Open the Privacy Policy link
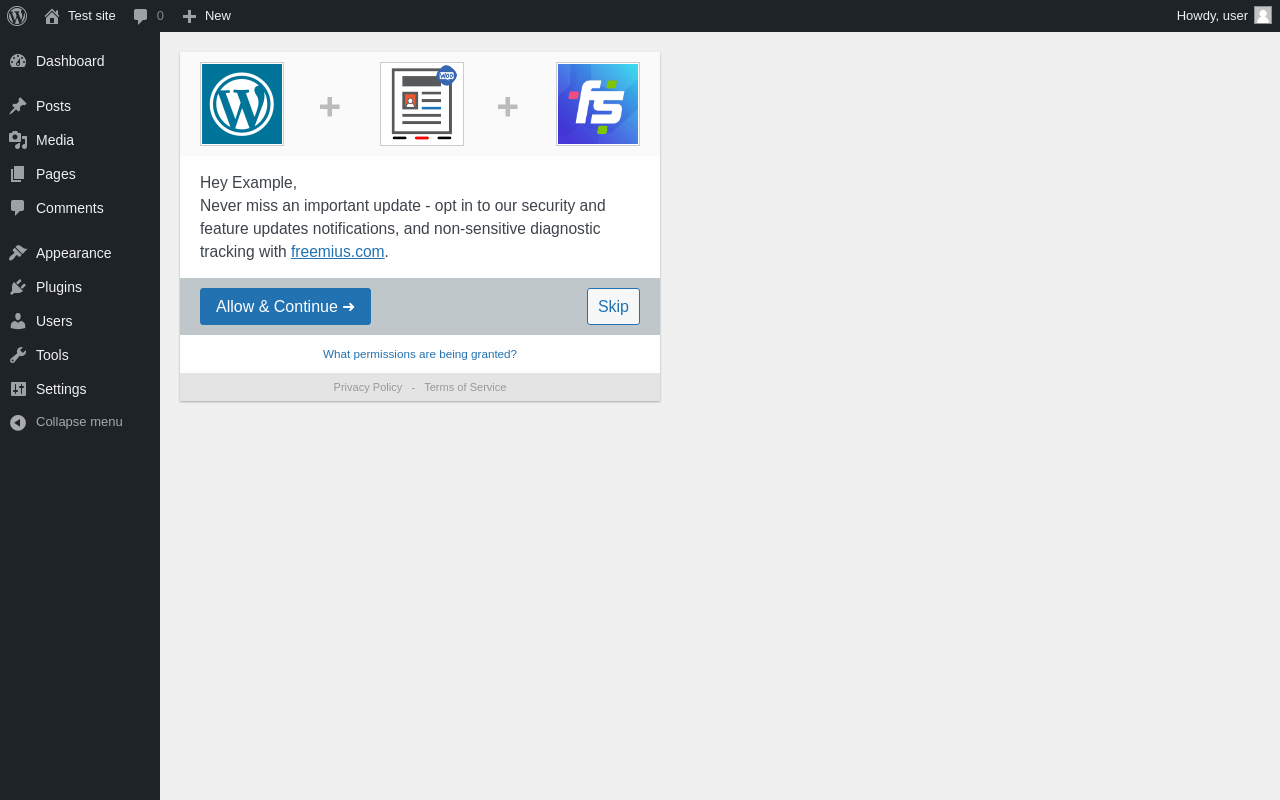The height and width of the screenshot is (800, 1280). [x=368, y=387]
